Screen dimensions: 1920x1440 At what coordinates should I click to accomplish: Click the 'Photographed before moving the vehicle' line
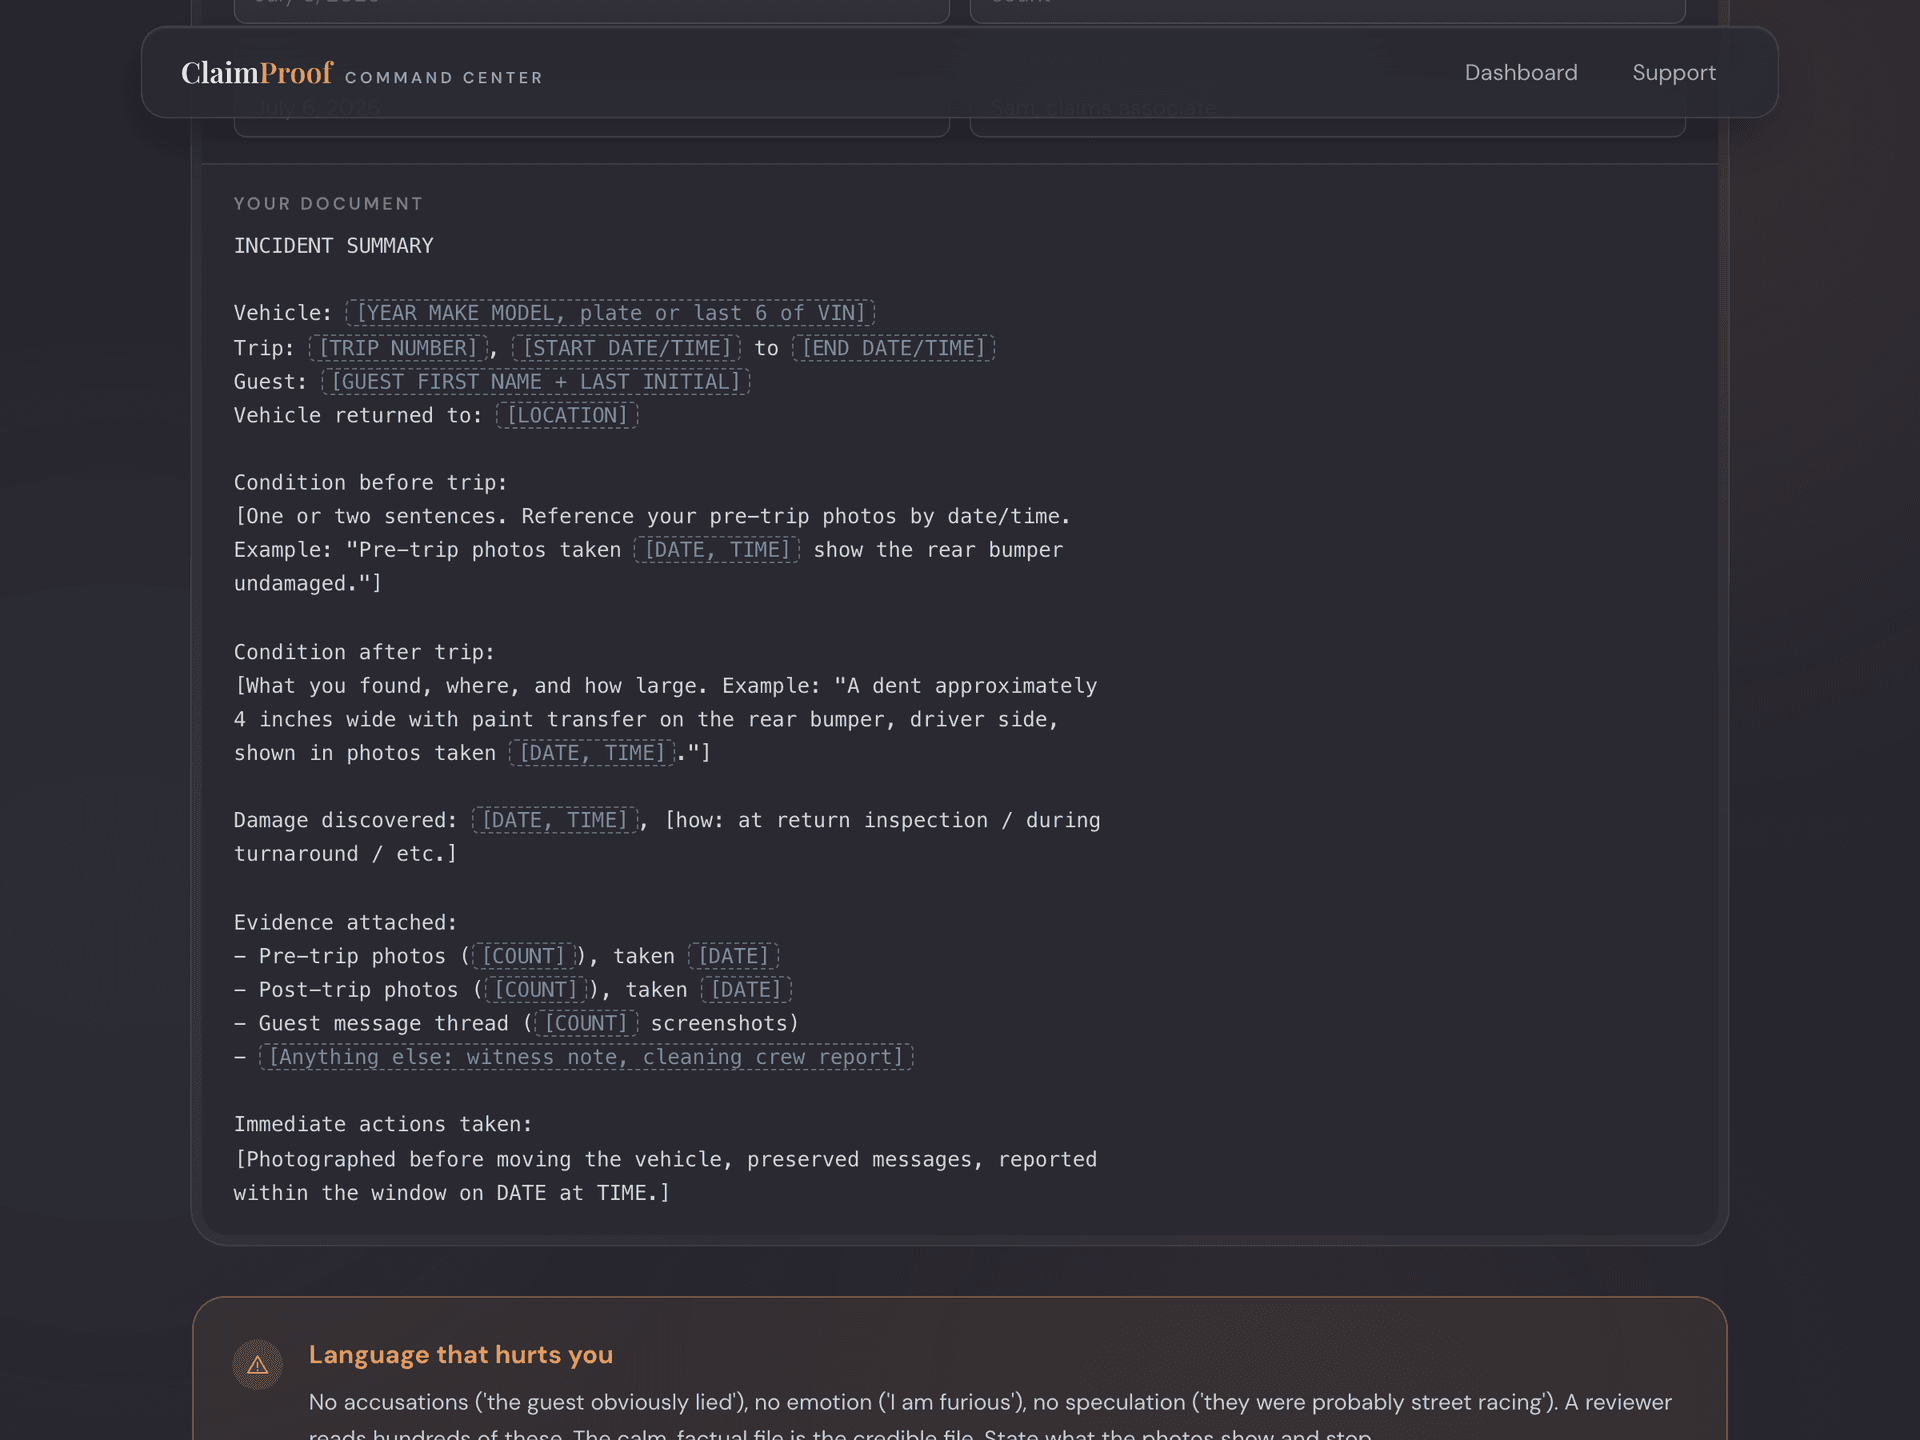click(665, 1160)
